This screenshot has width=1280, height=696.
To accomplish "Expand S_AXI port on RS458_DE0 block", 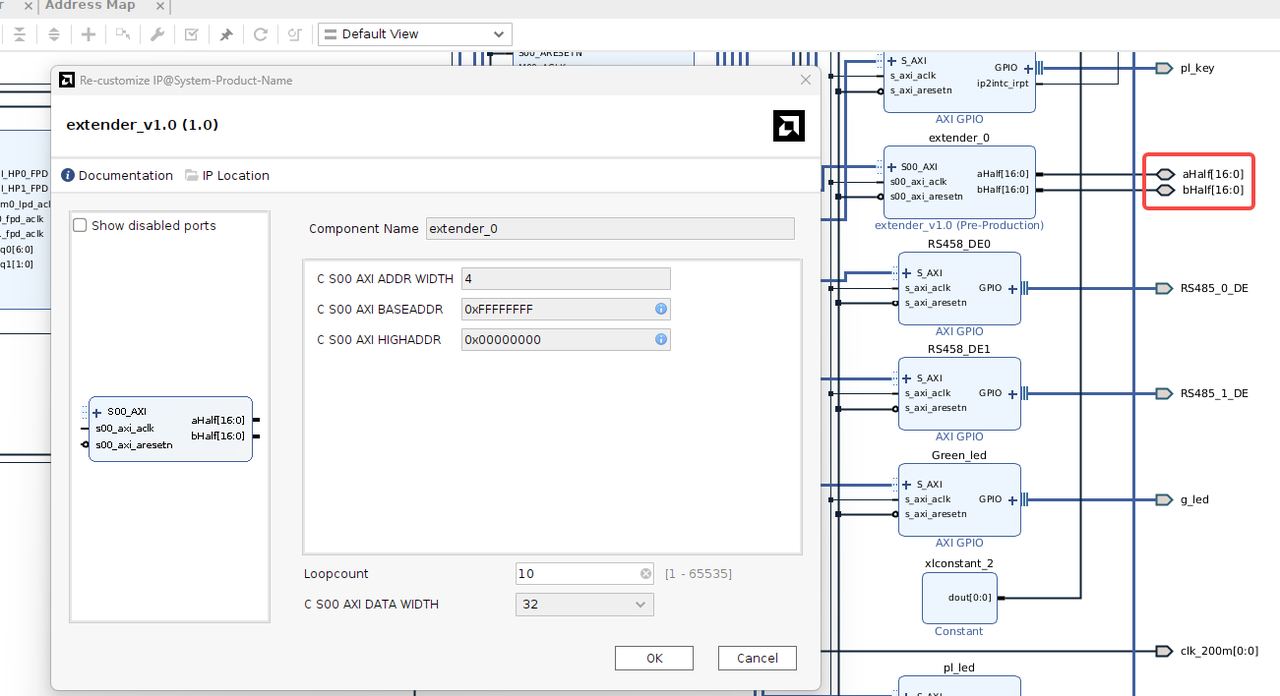I will (x=907, y=273).
